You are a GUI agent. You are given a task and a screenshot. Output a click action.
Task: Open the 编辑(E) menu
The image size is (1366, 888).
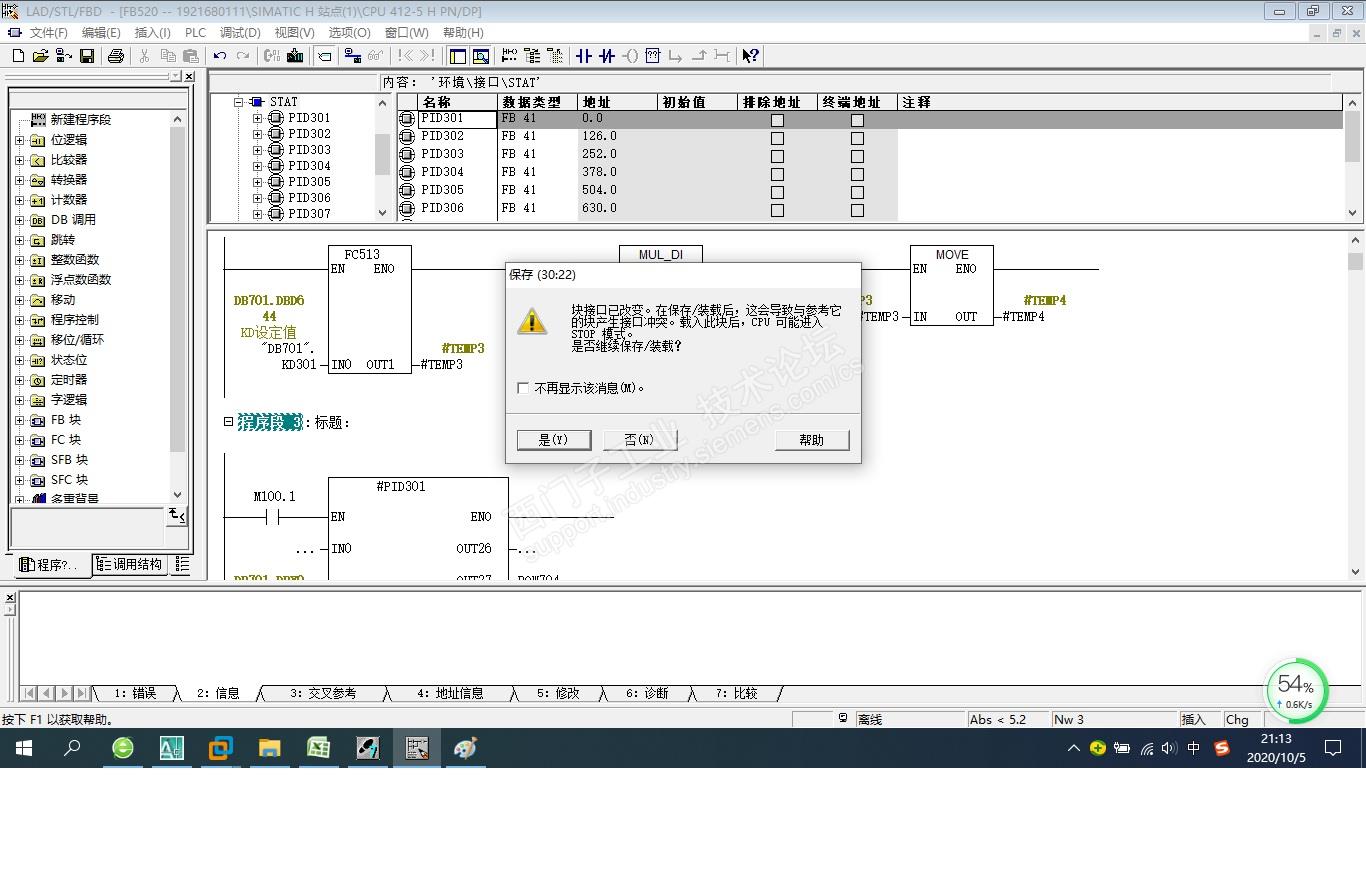[x=101, y=32]
